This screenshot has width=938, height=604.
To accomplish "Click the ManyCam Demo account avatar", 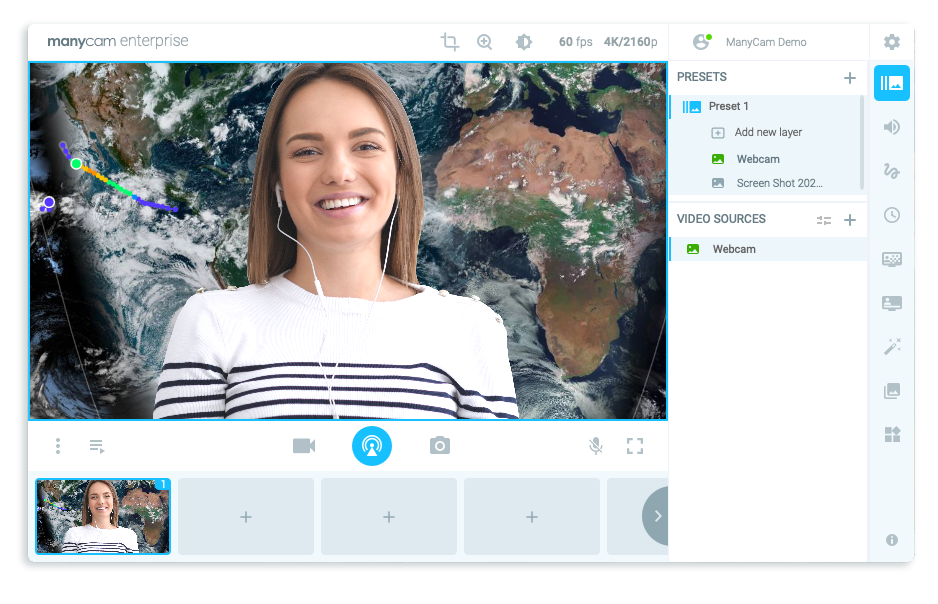I will point(702,41).
